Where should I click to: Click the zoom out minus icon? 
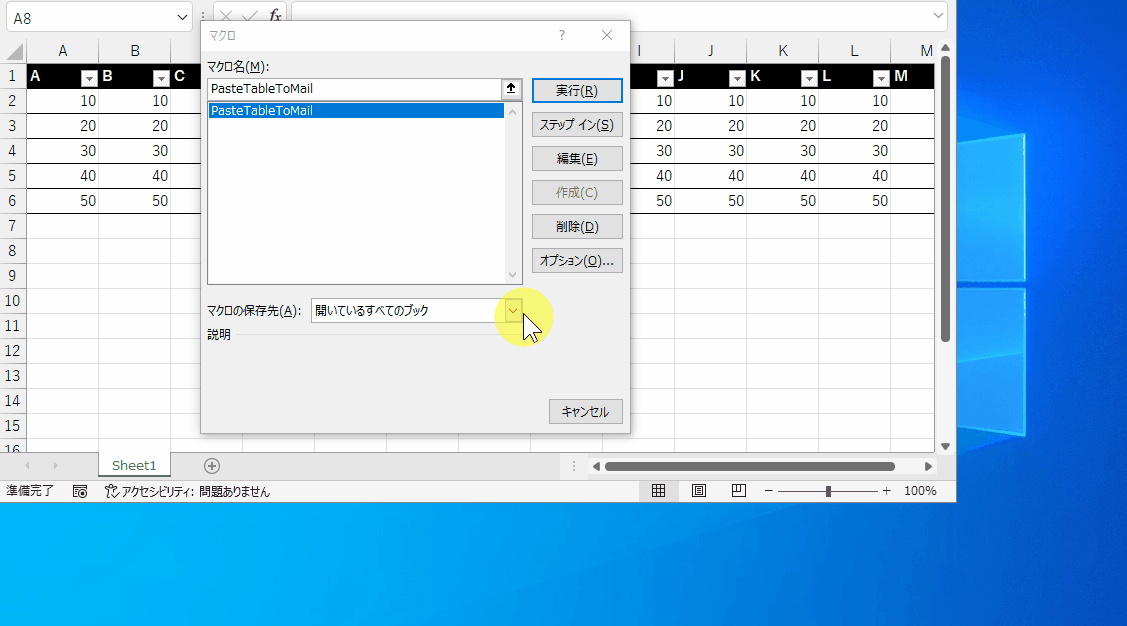click(768, 491)
